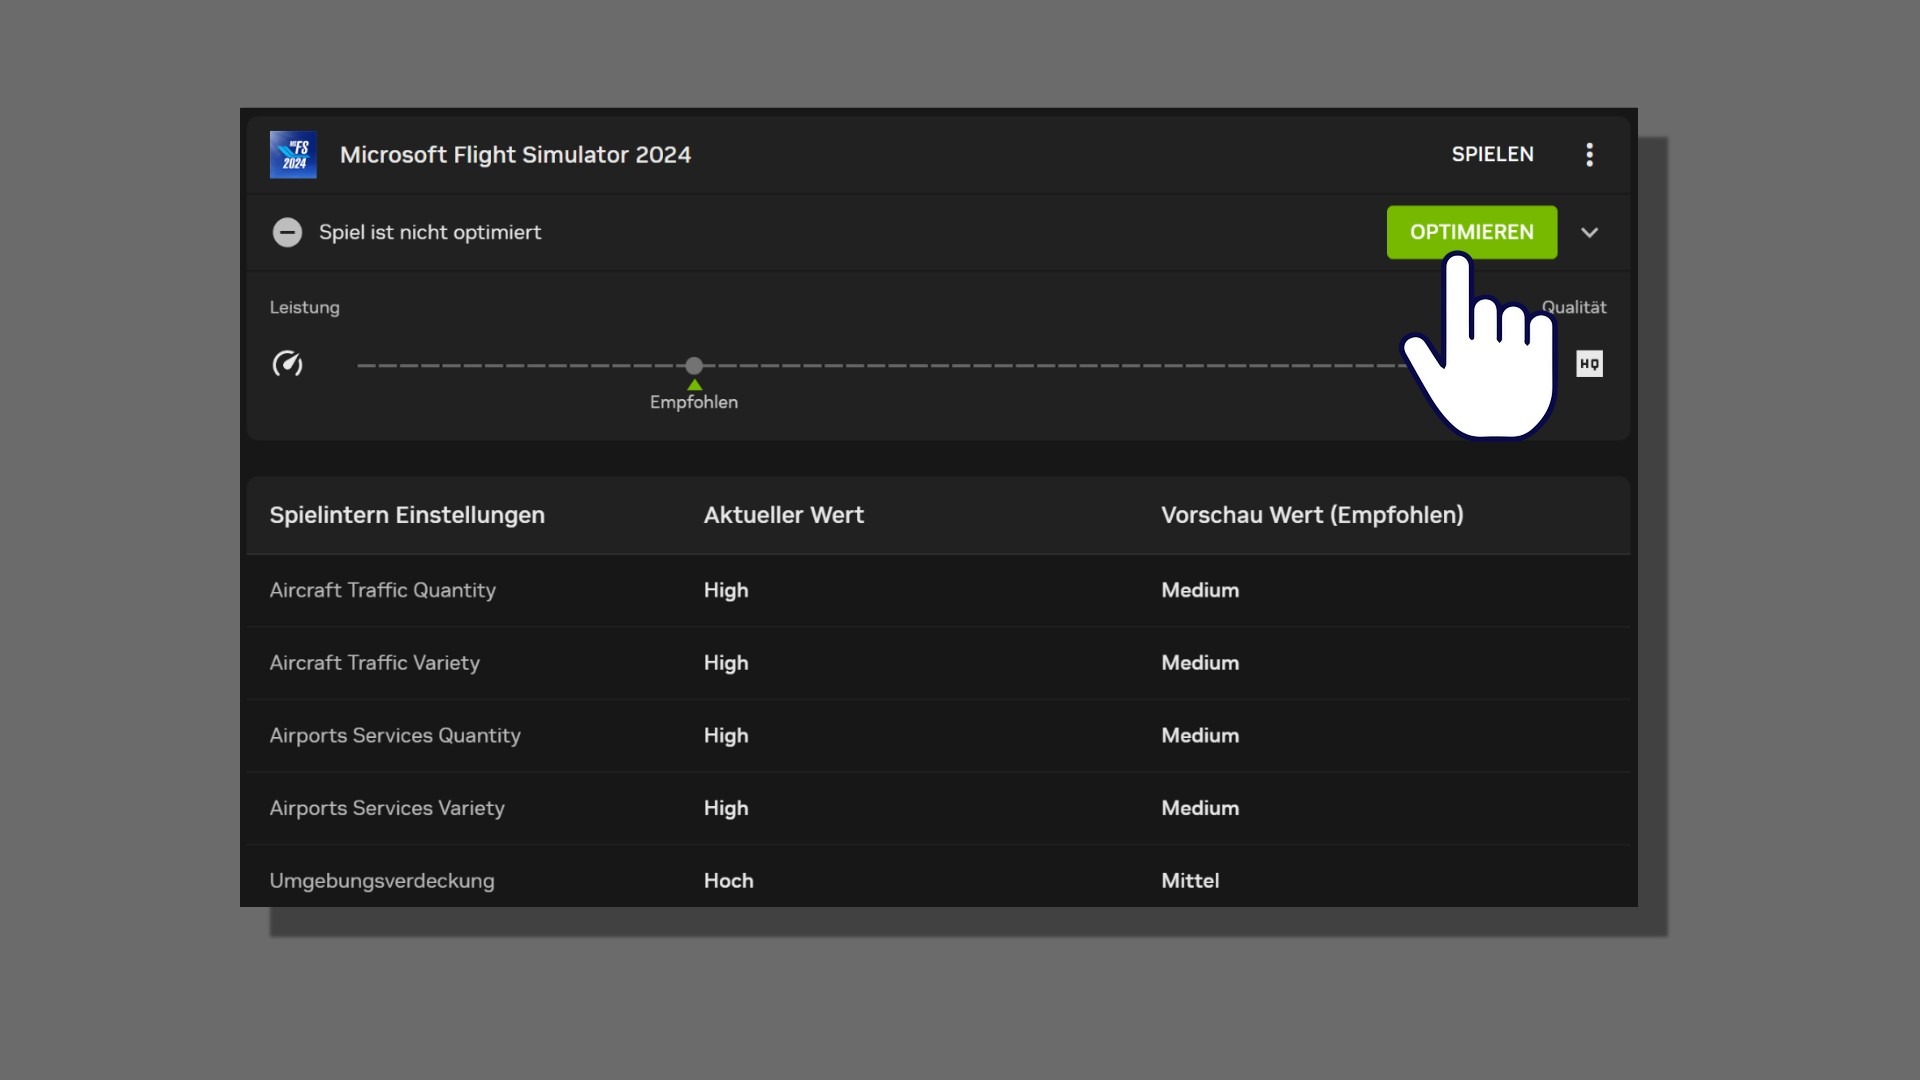Click current value High for Aircraft Traffic Variety
This screenshot has width=1920, height=1080.
pyautogui.click(x=726, y=663)
